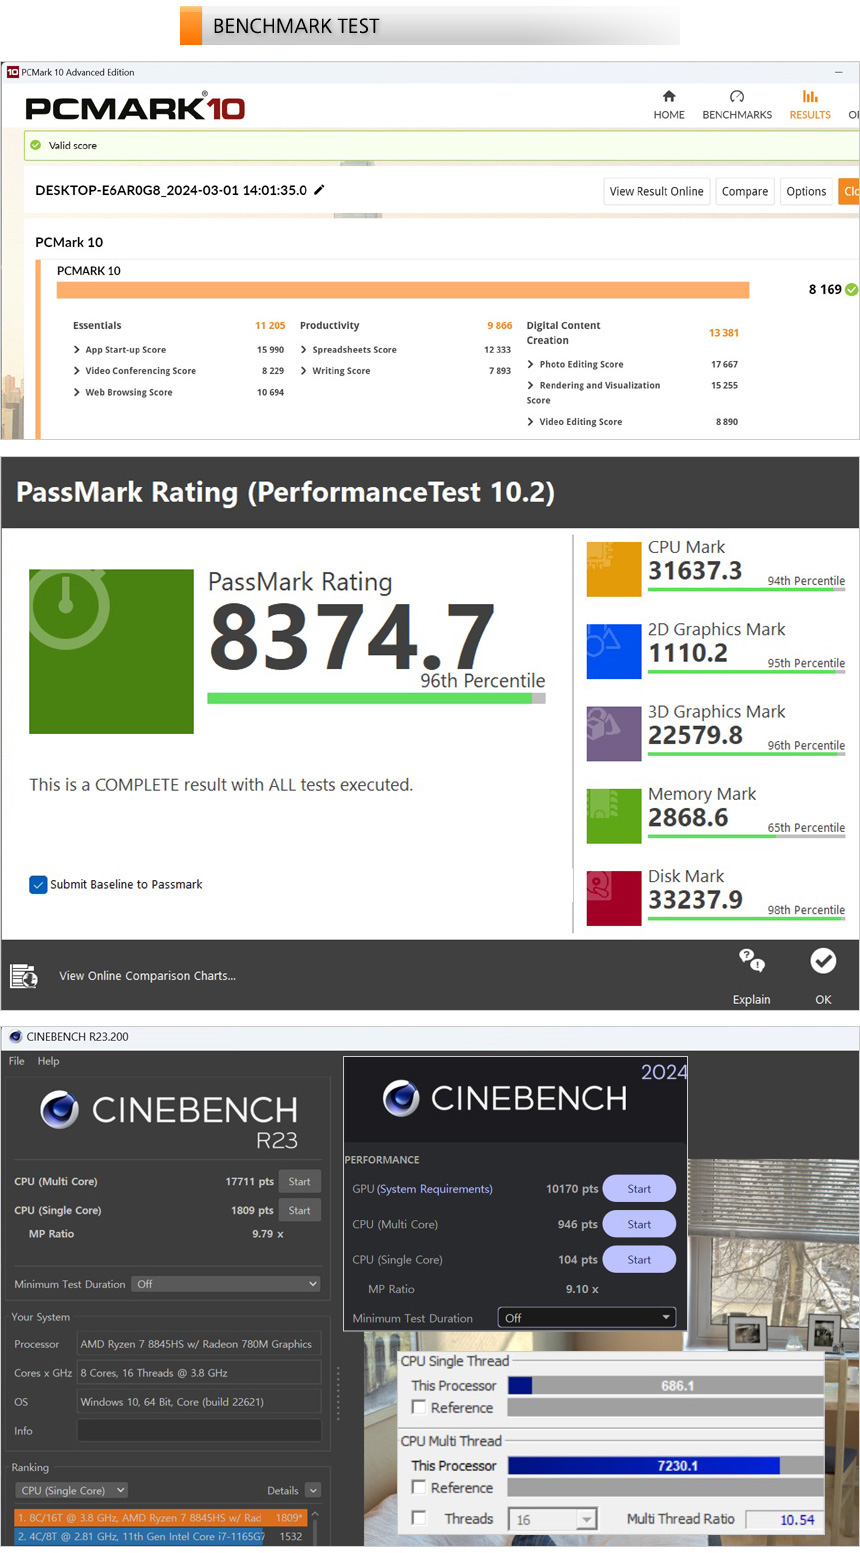Click the Cinebench R23 title bar icon
Image resolution: width=860 pixels, height=1553 pixels.
[15, 1037]
